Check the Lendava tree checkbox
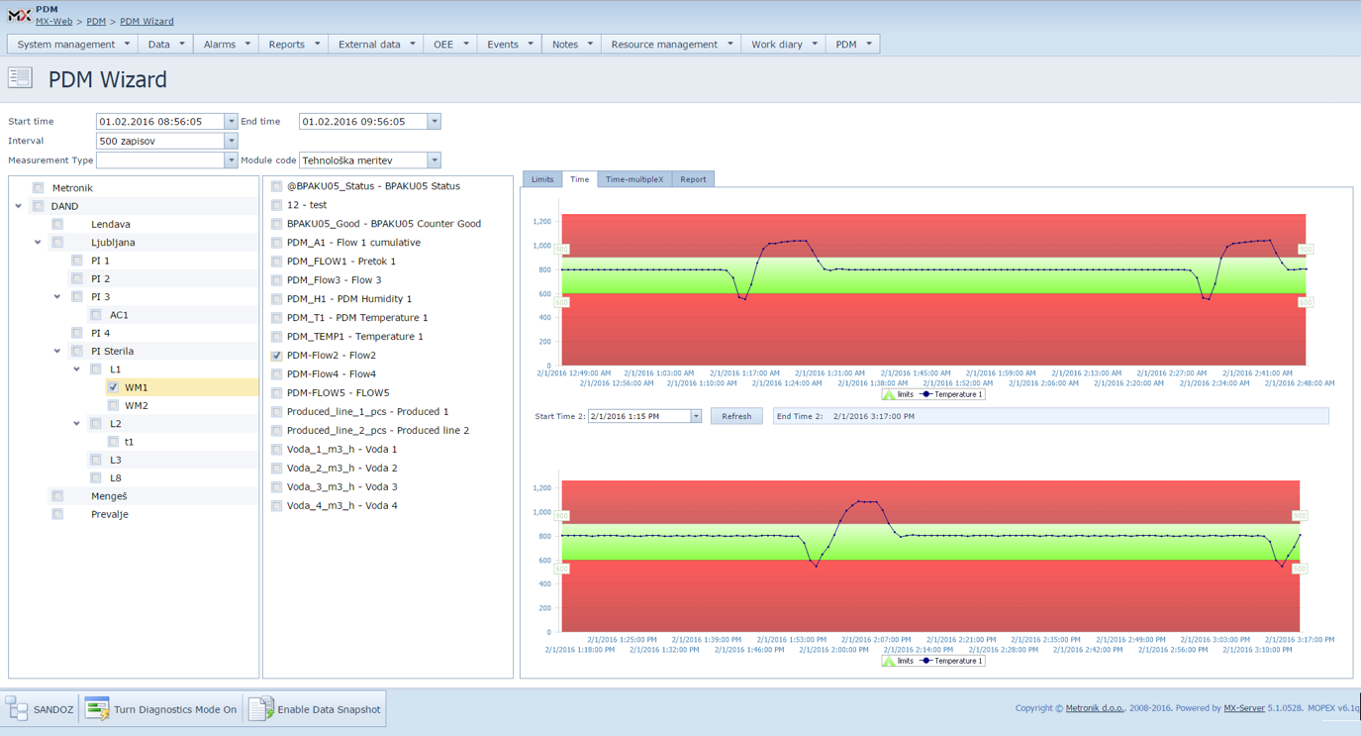This screenshot has height=736, width=1361. coord(58,224)
